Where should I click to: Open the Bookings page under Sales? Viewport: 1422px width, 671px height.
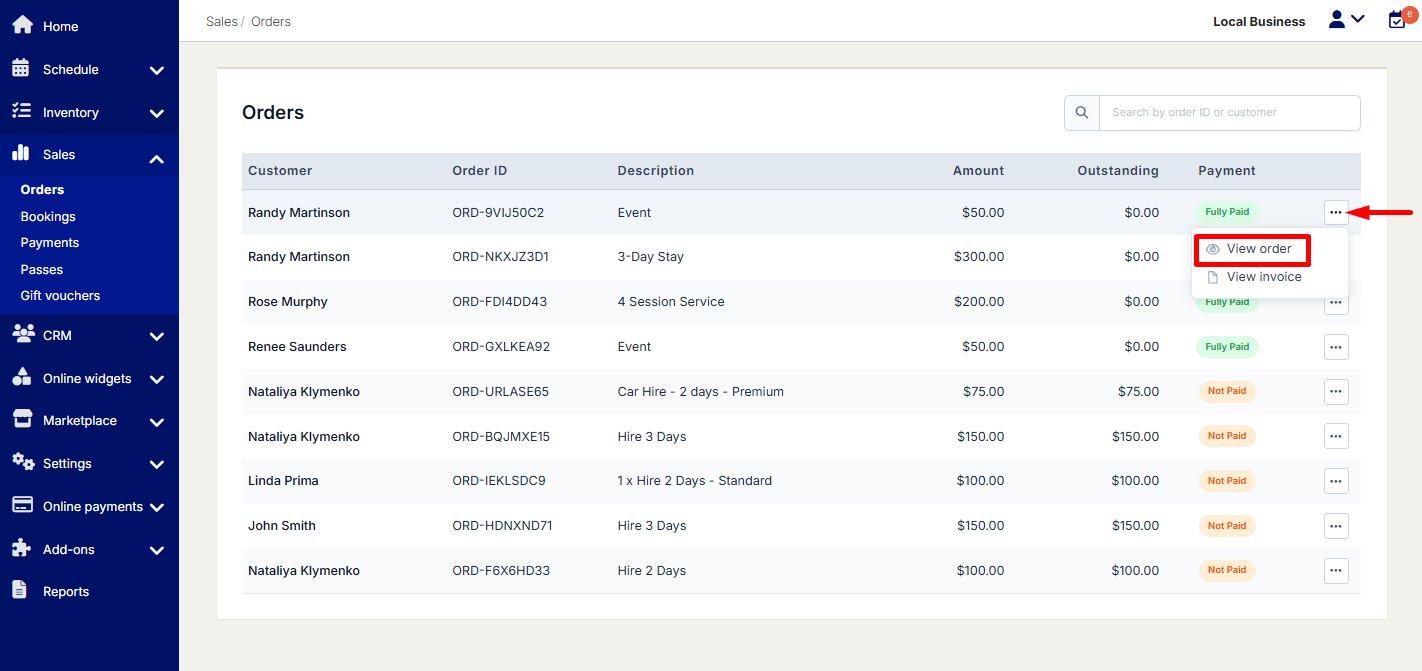click(x=48, y=216)
